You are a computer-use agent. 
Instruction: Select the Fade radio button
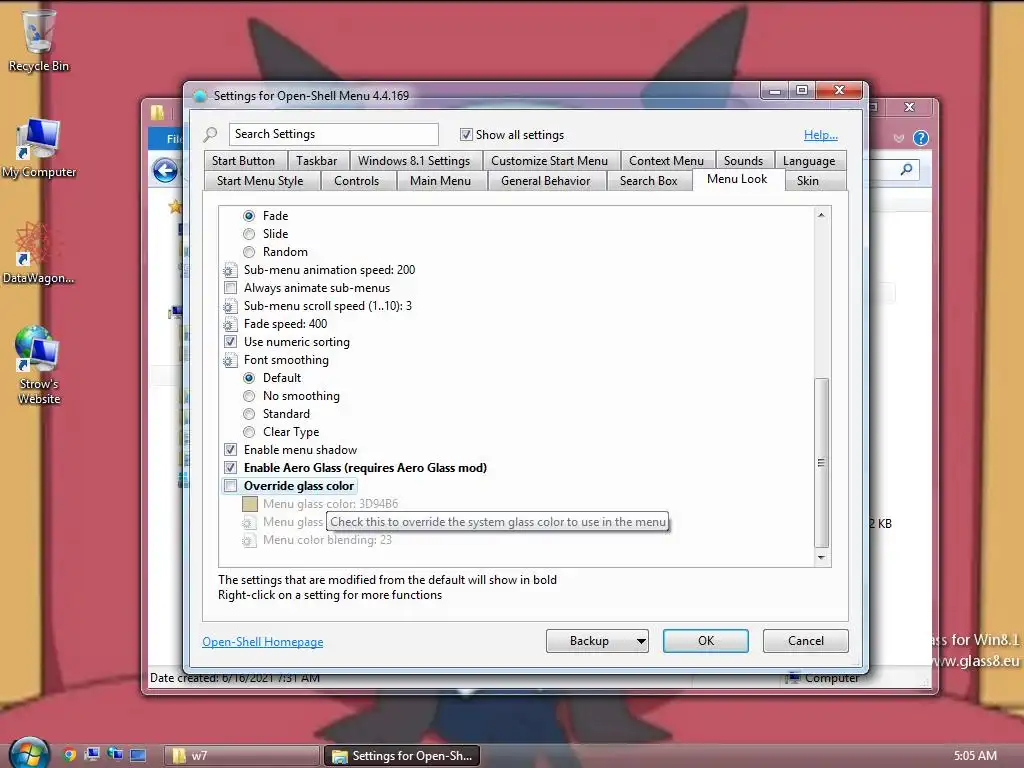click(249, 216)
